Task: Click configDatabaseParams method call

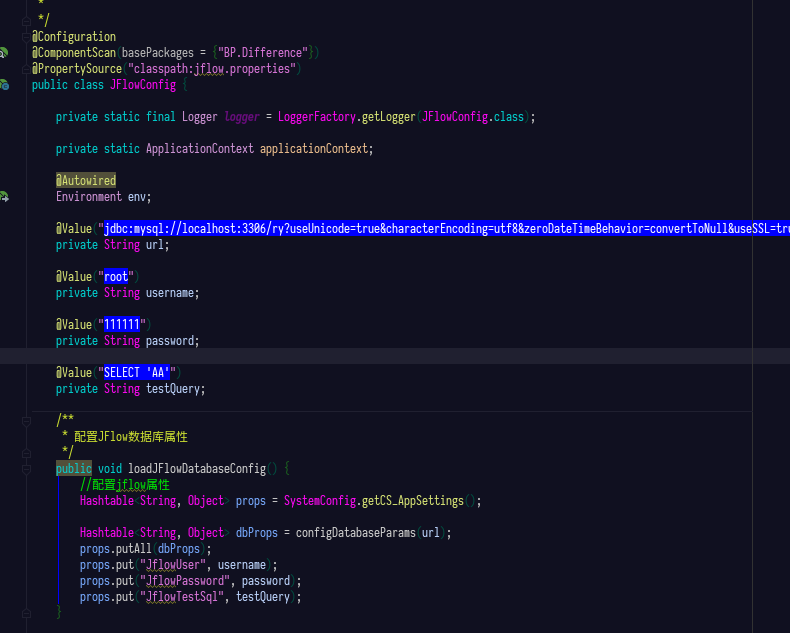Action: pyautogui.click(x=355, y=533)
